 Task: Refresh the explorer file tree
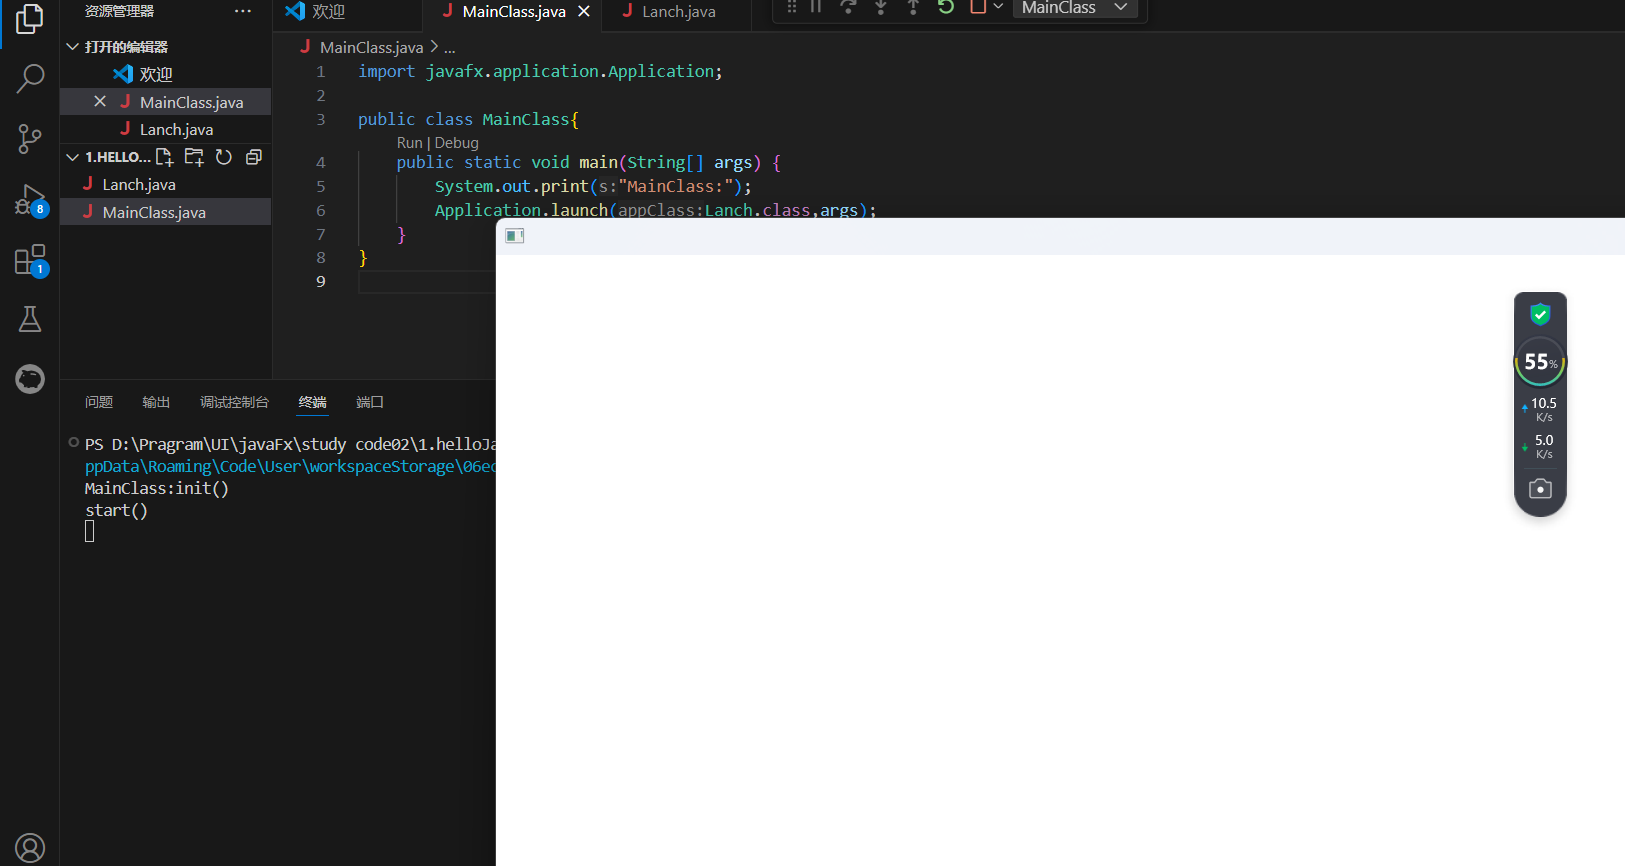(x=224, y=157)
